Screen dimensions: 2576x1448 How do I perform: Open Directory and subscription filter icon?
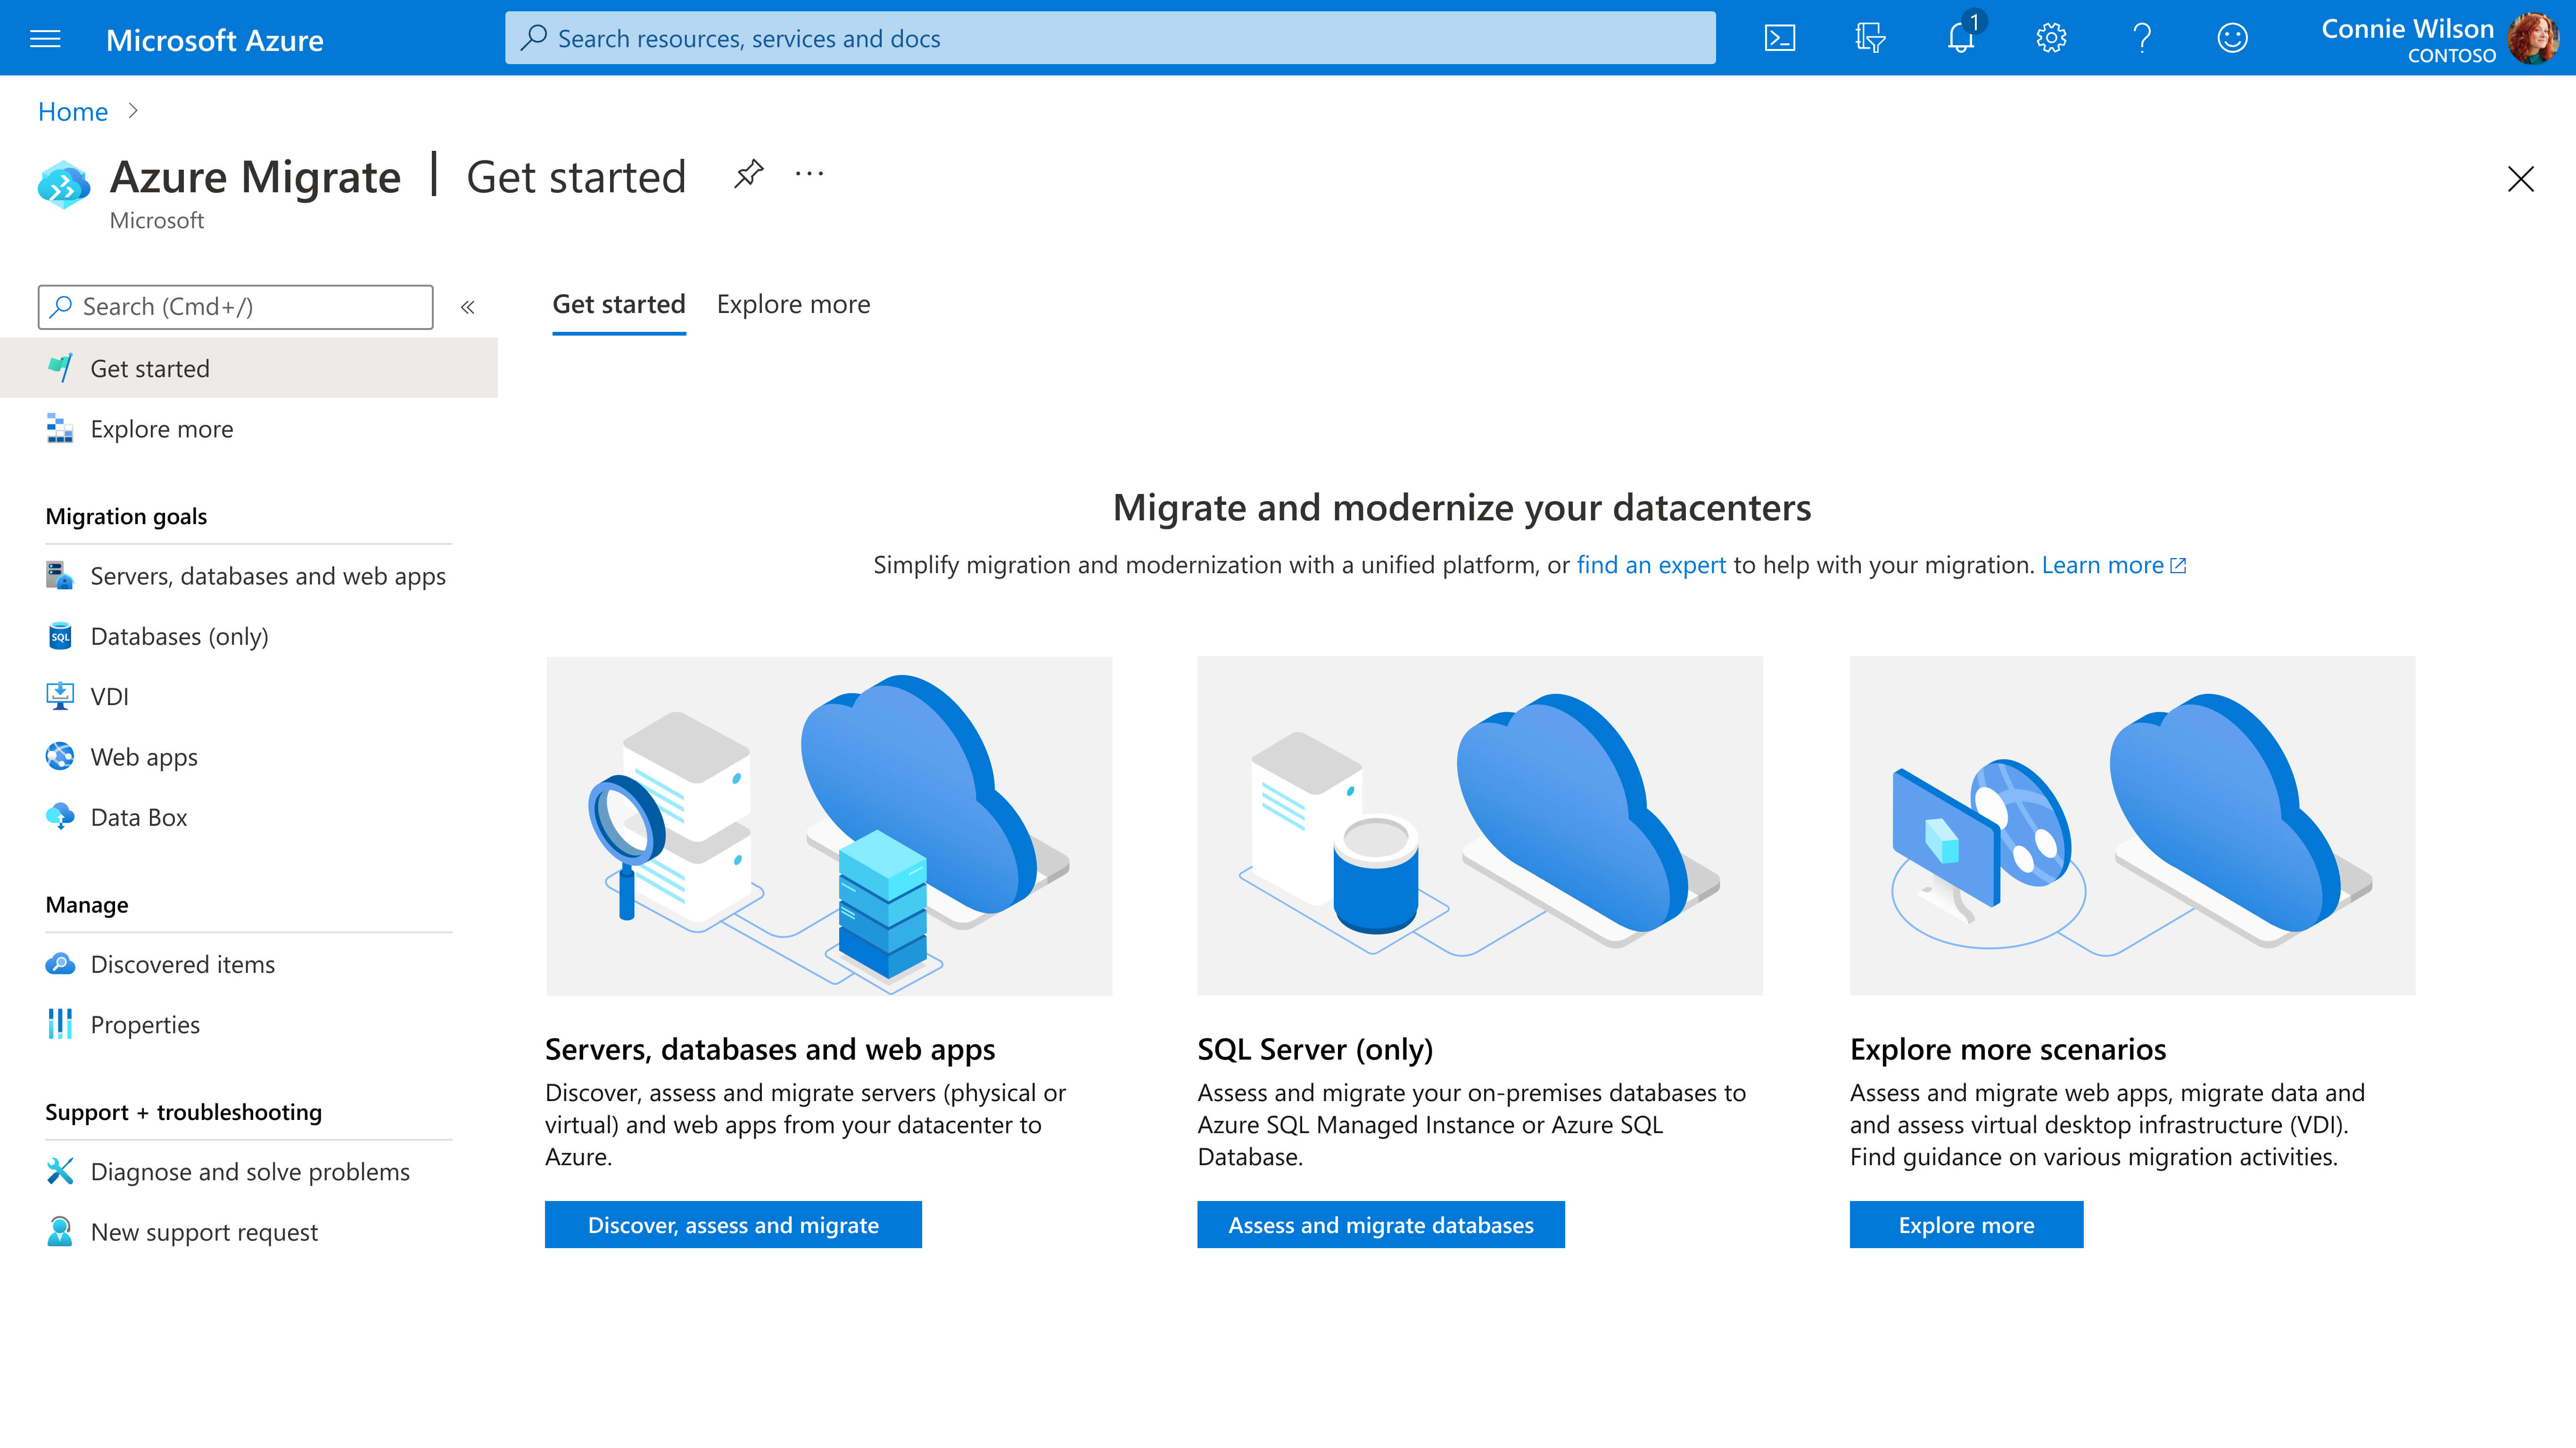1870,38
